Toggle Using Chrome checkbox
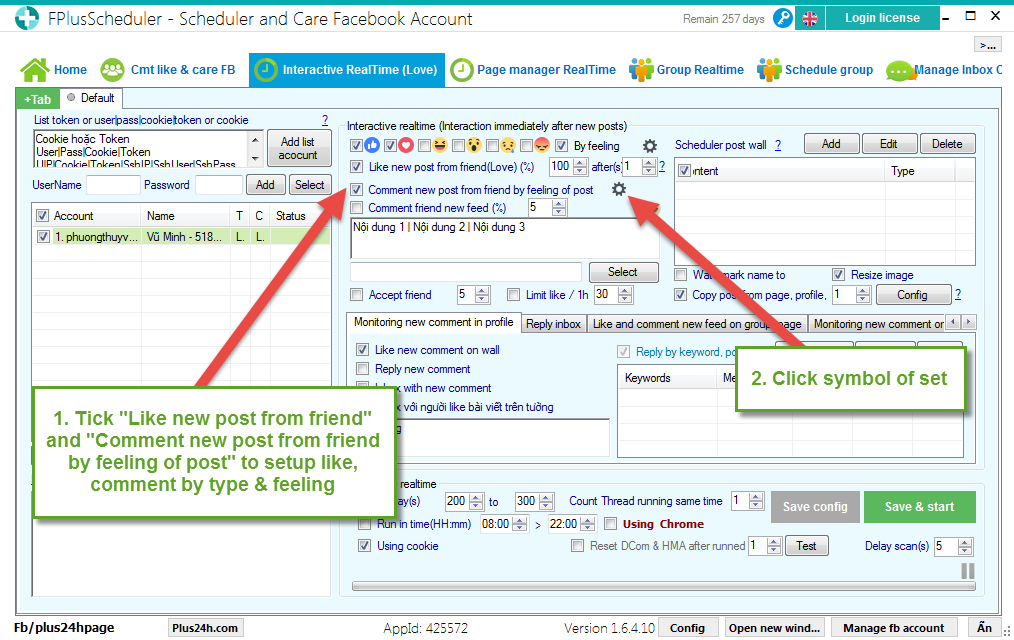The height and width of the screenshot is (640, 1014). [610, 524]
